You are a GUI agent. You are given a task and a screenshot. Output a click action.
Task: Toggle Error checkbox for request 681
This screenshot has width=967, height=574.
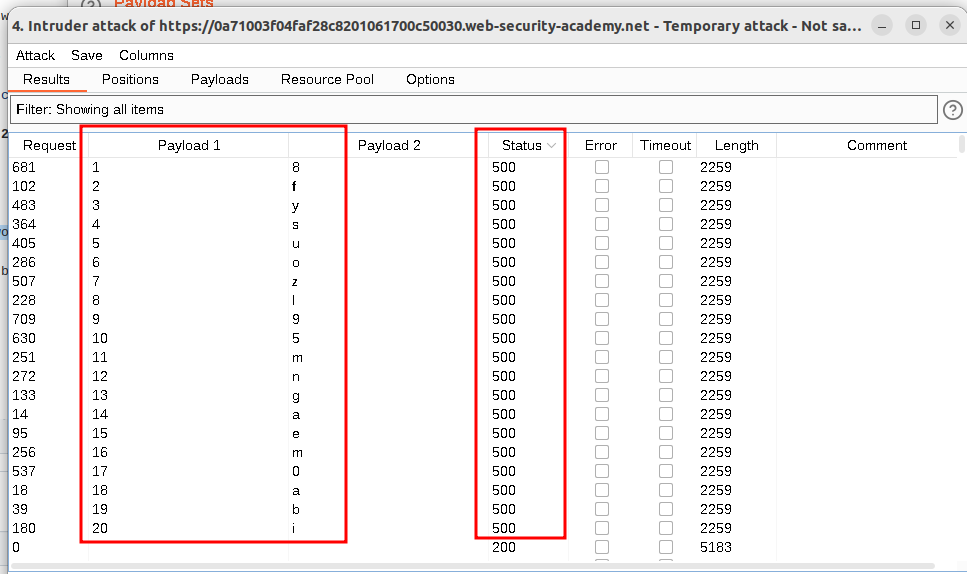coord(602,167)
